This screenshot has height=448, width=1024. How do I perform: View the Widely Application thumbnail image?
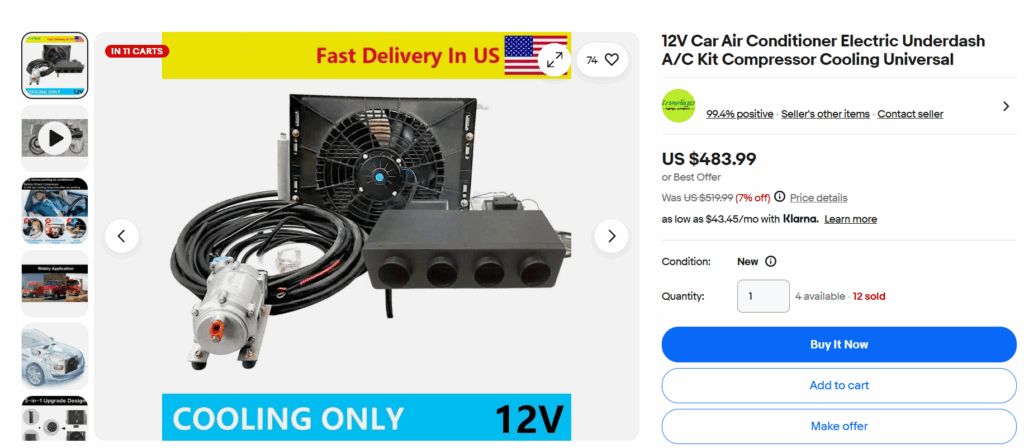coord(55,284)
